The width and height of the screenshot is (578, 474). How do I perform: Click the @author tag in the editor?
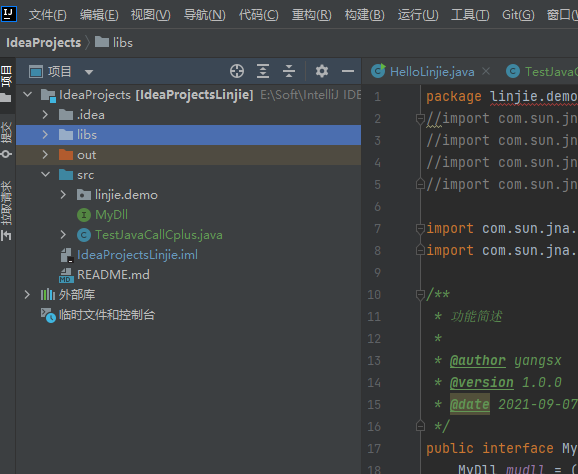[478, 360]
